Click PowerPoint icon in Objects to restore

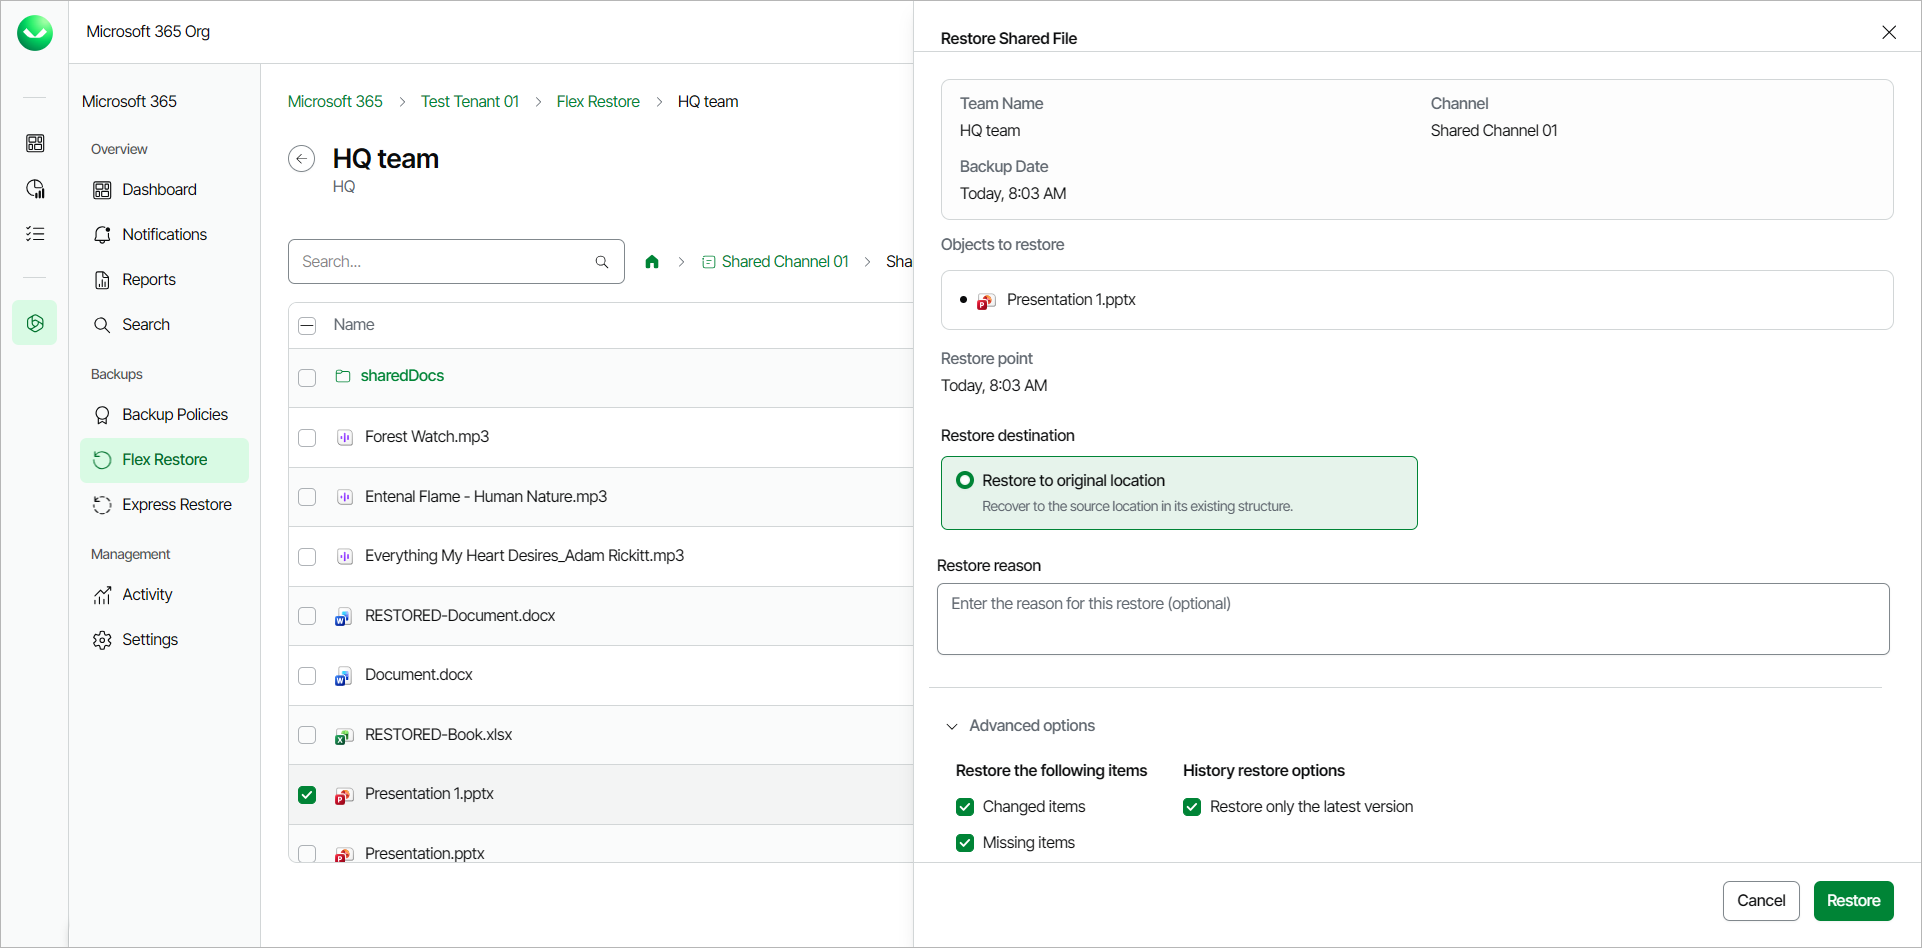(x=986, y=301)
